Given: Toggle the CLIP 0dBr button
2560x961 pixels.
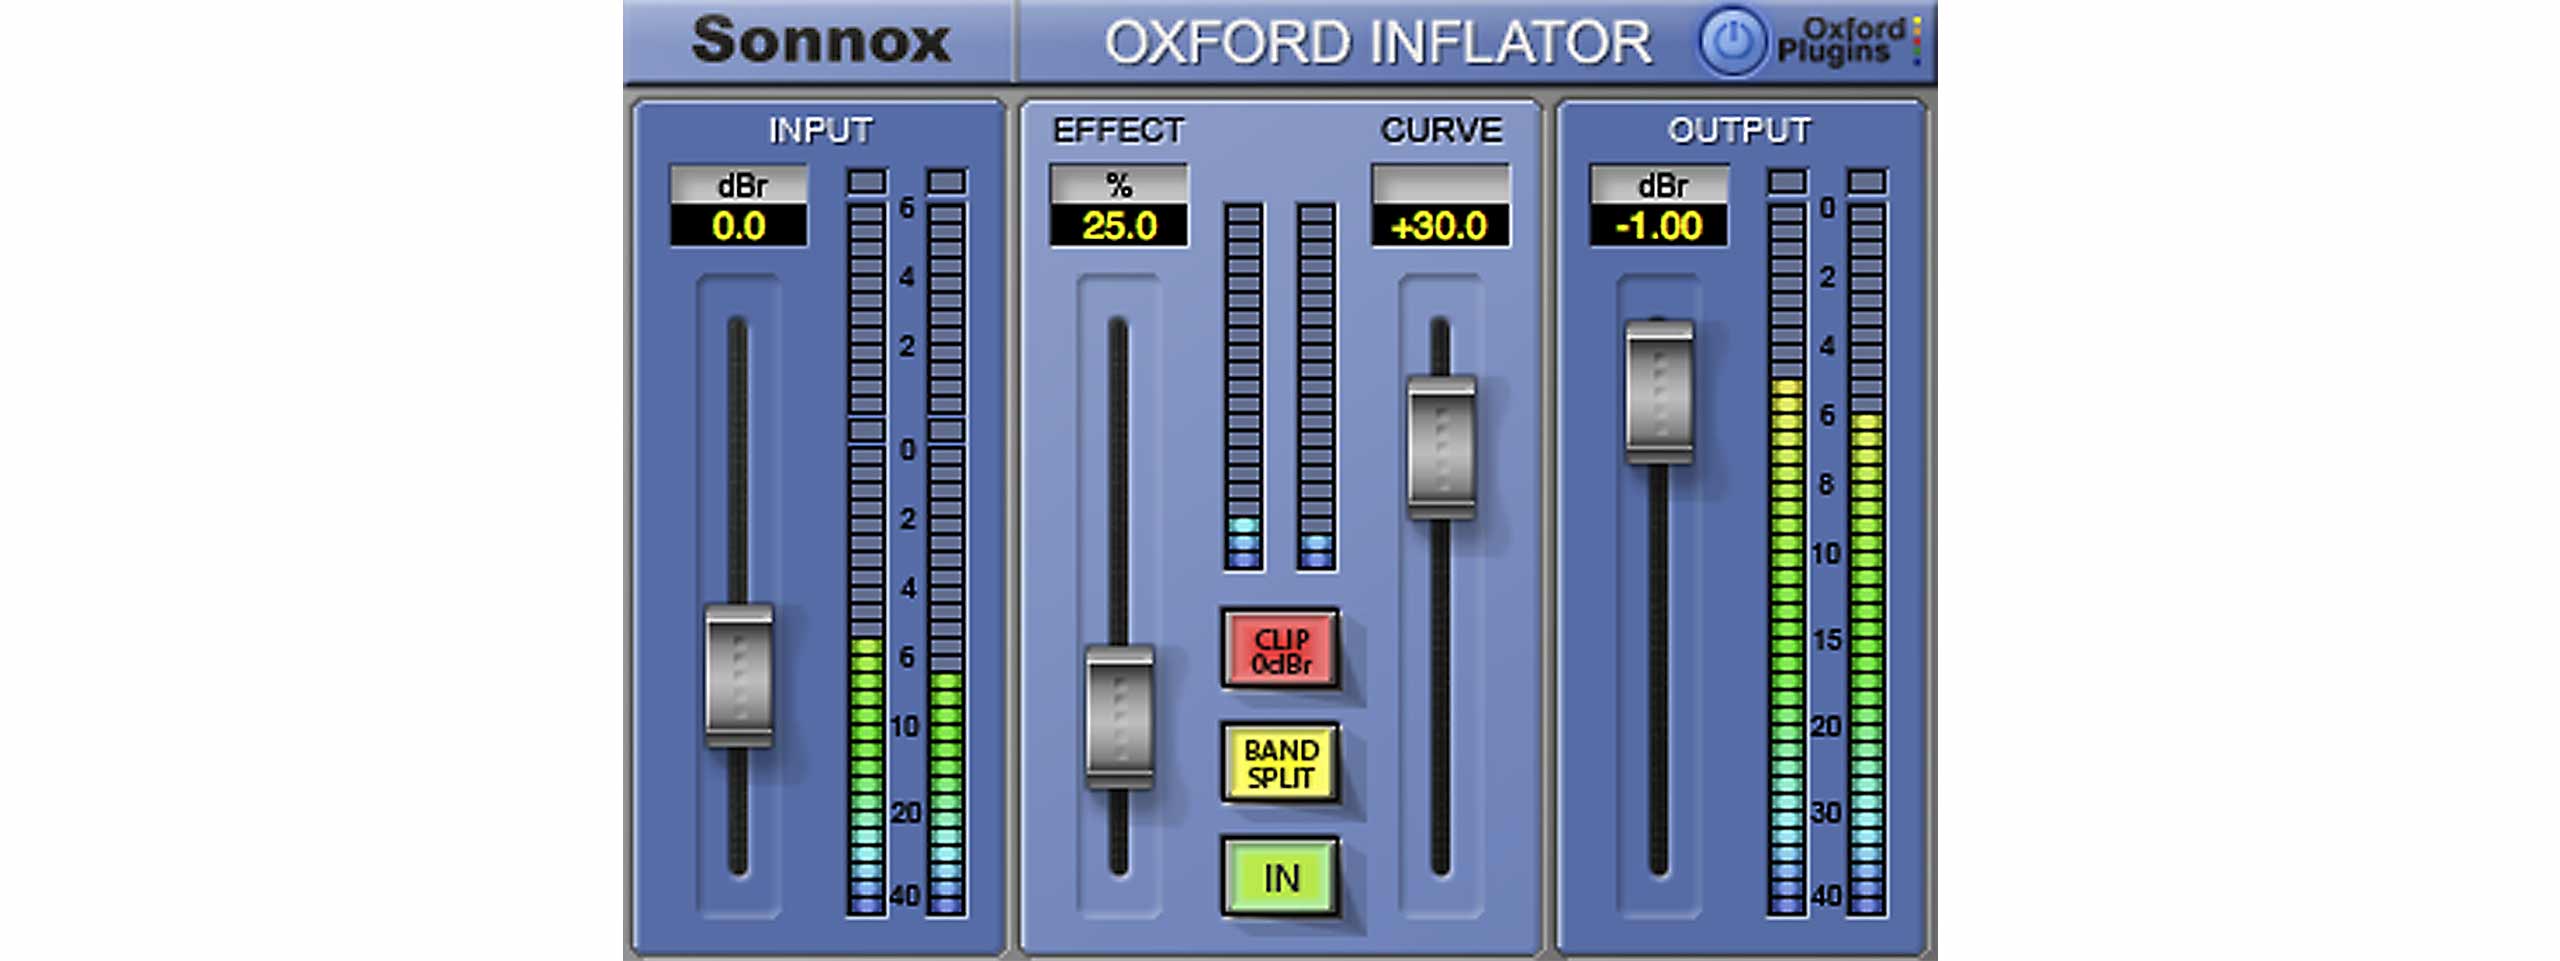Looking at the screenshot, I should pos(1280,650).
